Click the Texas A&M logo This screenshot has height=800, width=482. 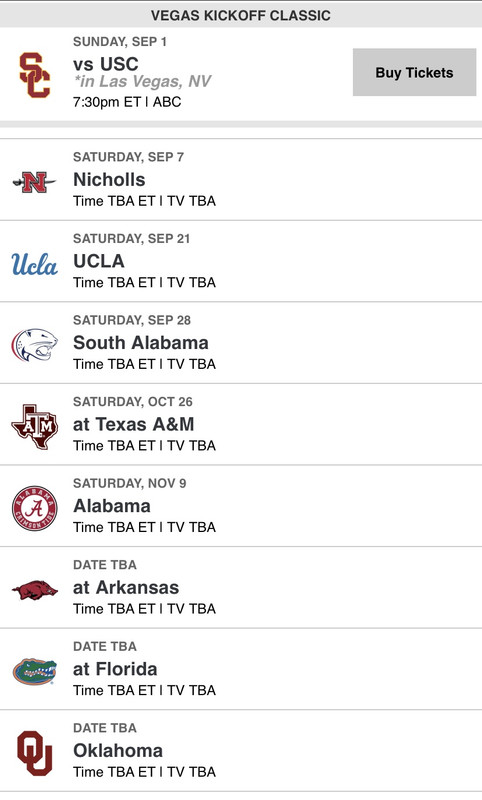pyautogui.click(x=35, y=427)
